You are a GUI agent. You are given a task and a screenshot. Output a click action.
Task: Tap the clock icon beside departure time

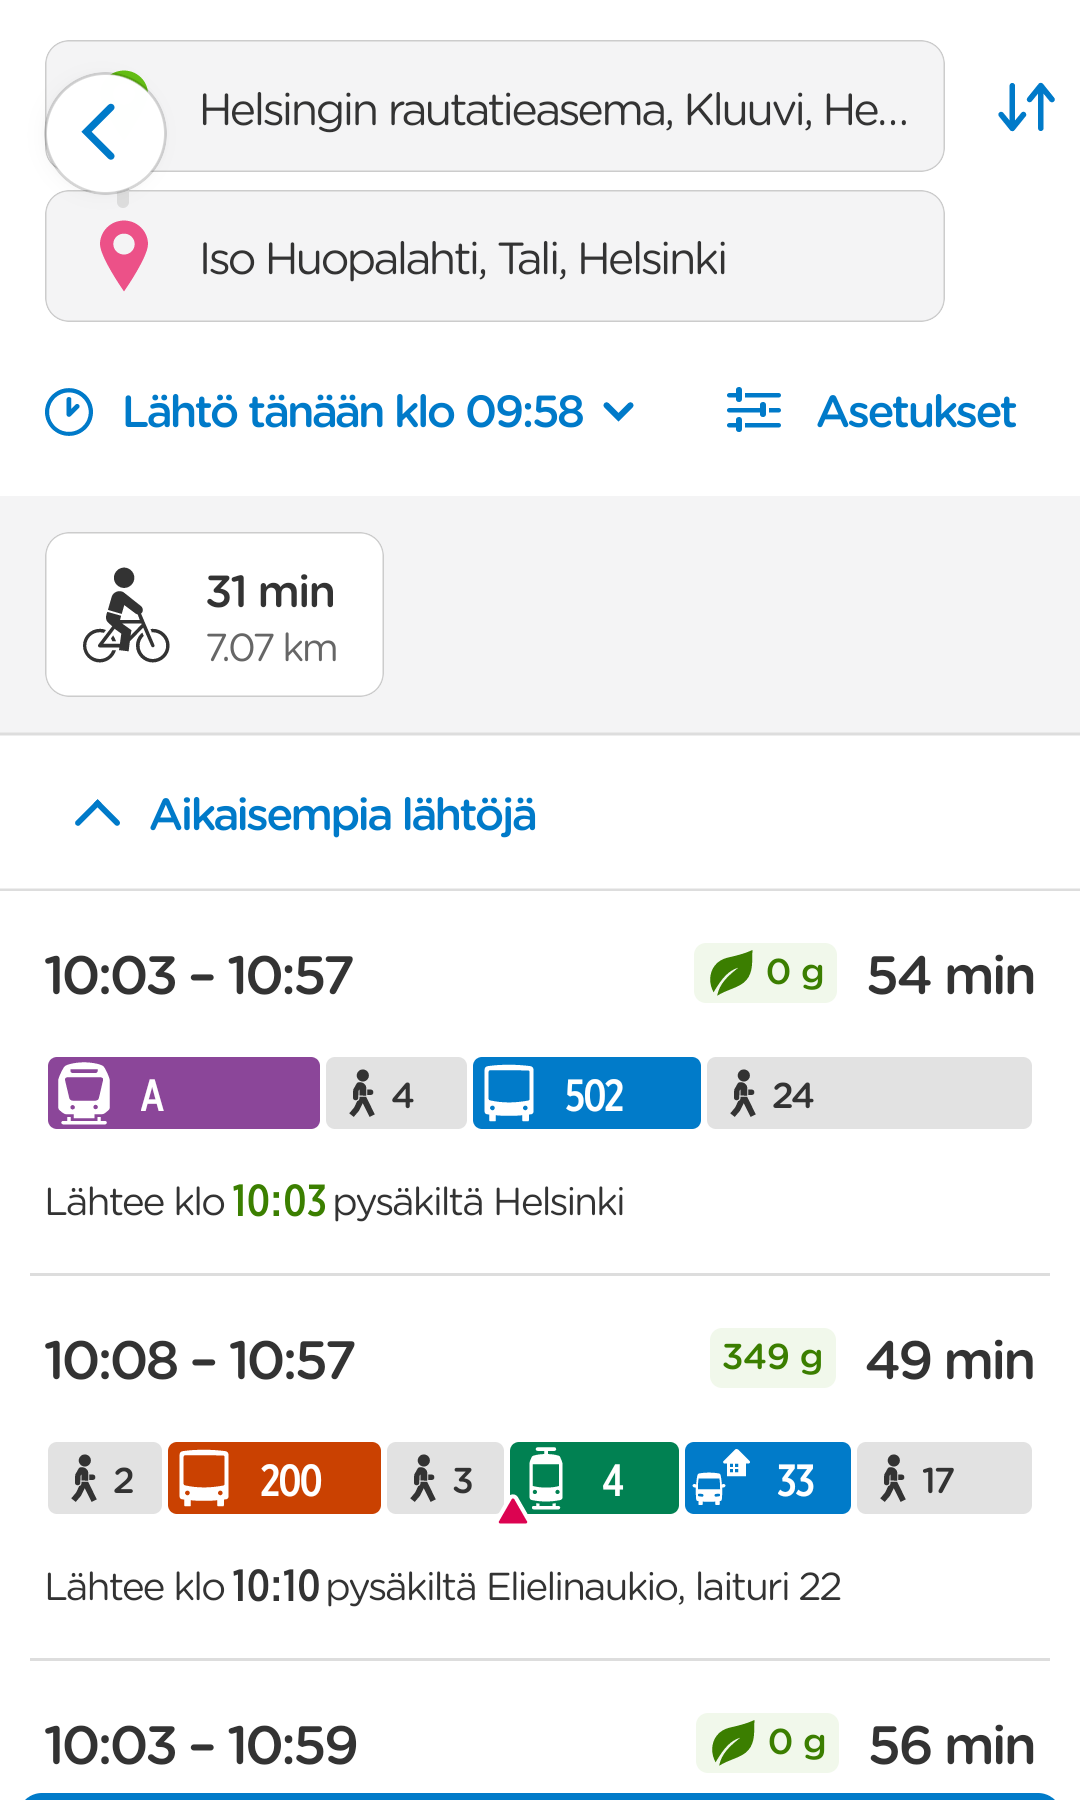click(69, 412)
